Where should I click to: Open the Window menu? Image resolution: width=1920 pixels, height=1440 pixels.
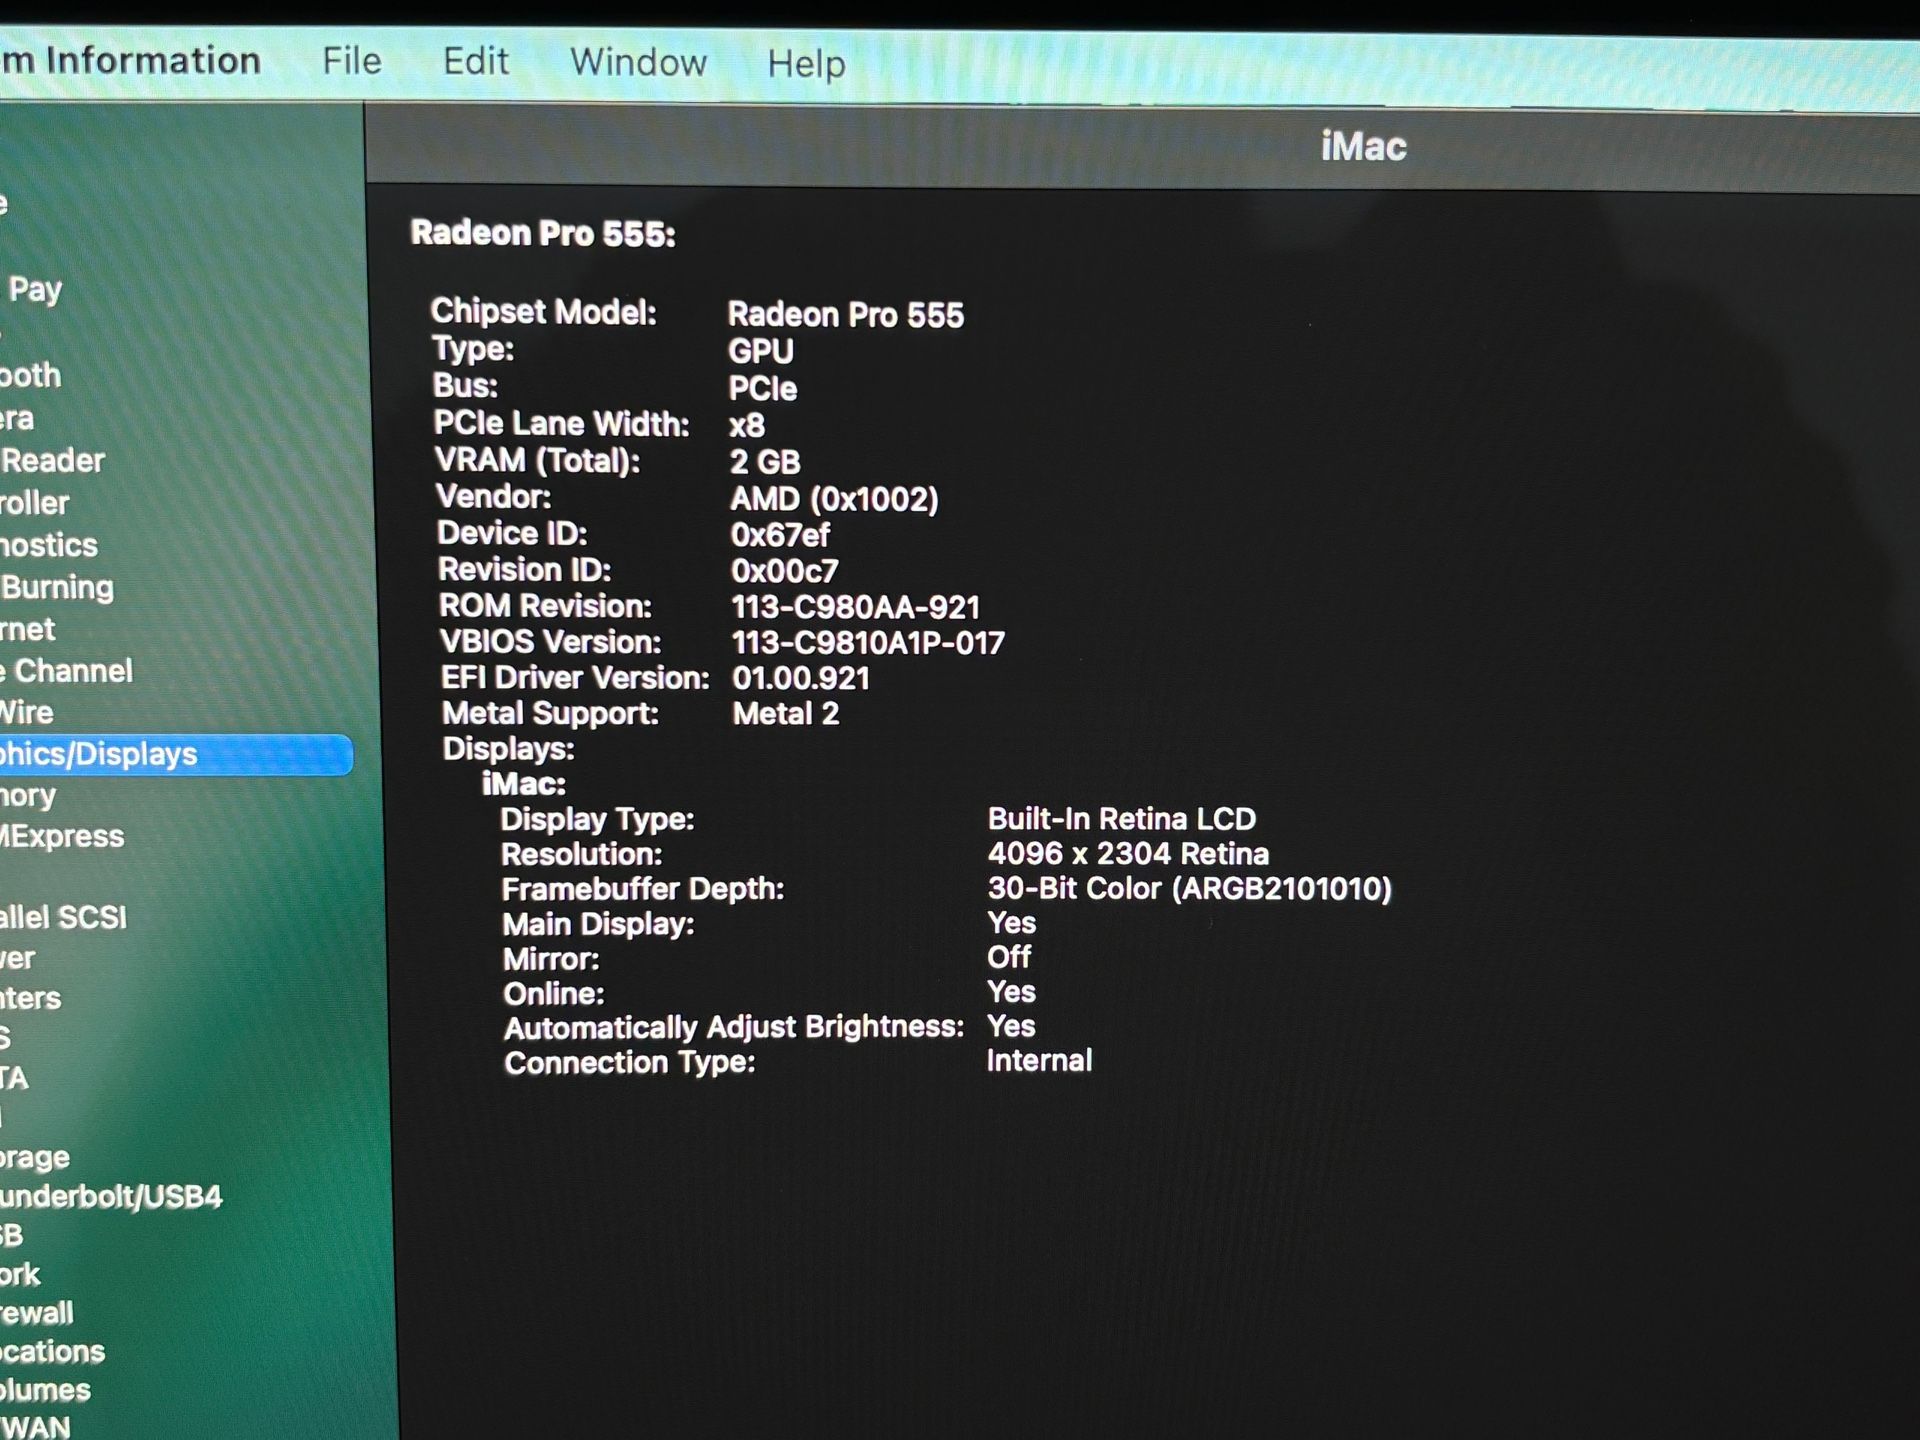pyautogui.click(x=638, y=63)
